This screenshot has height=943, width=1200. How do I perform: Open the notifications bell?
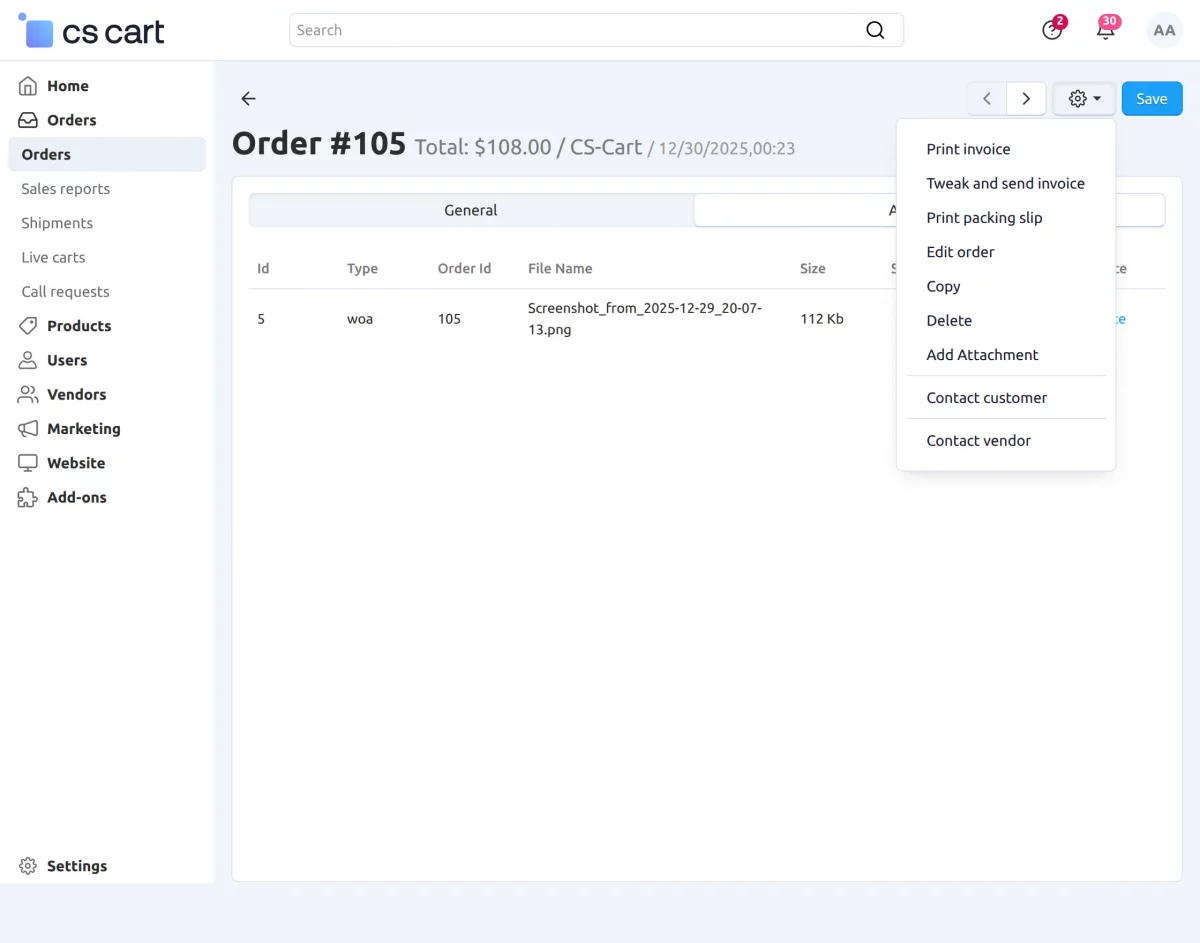point(1106,30)
